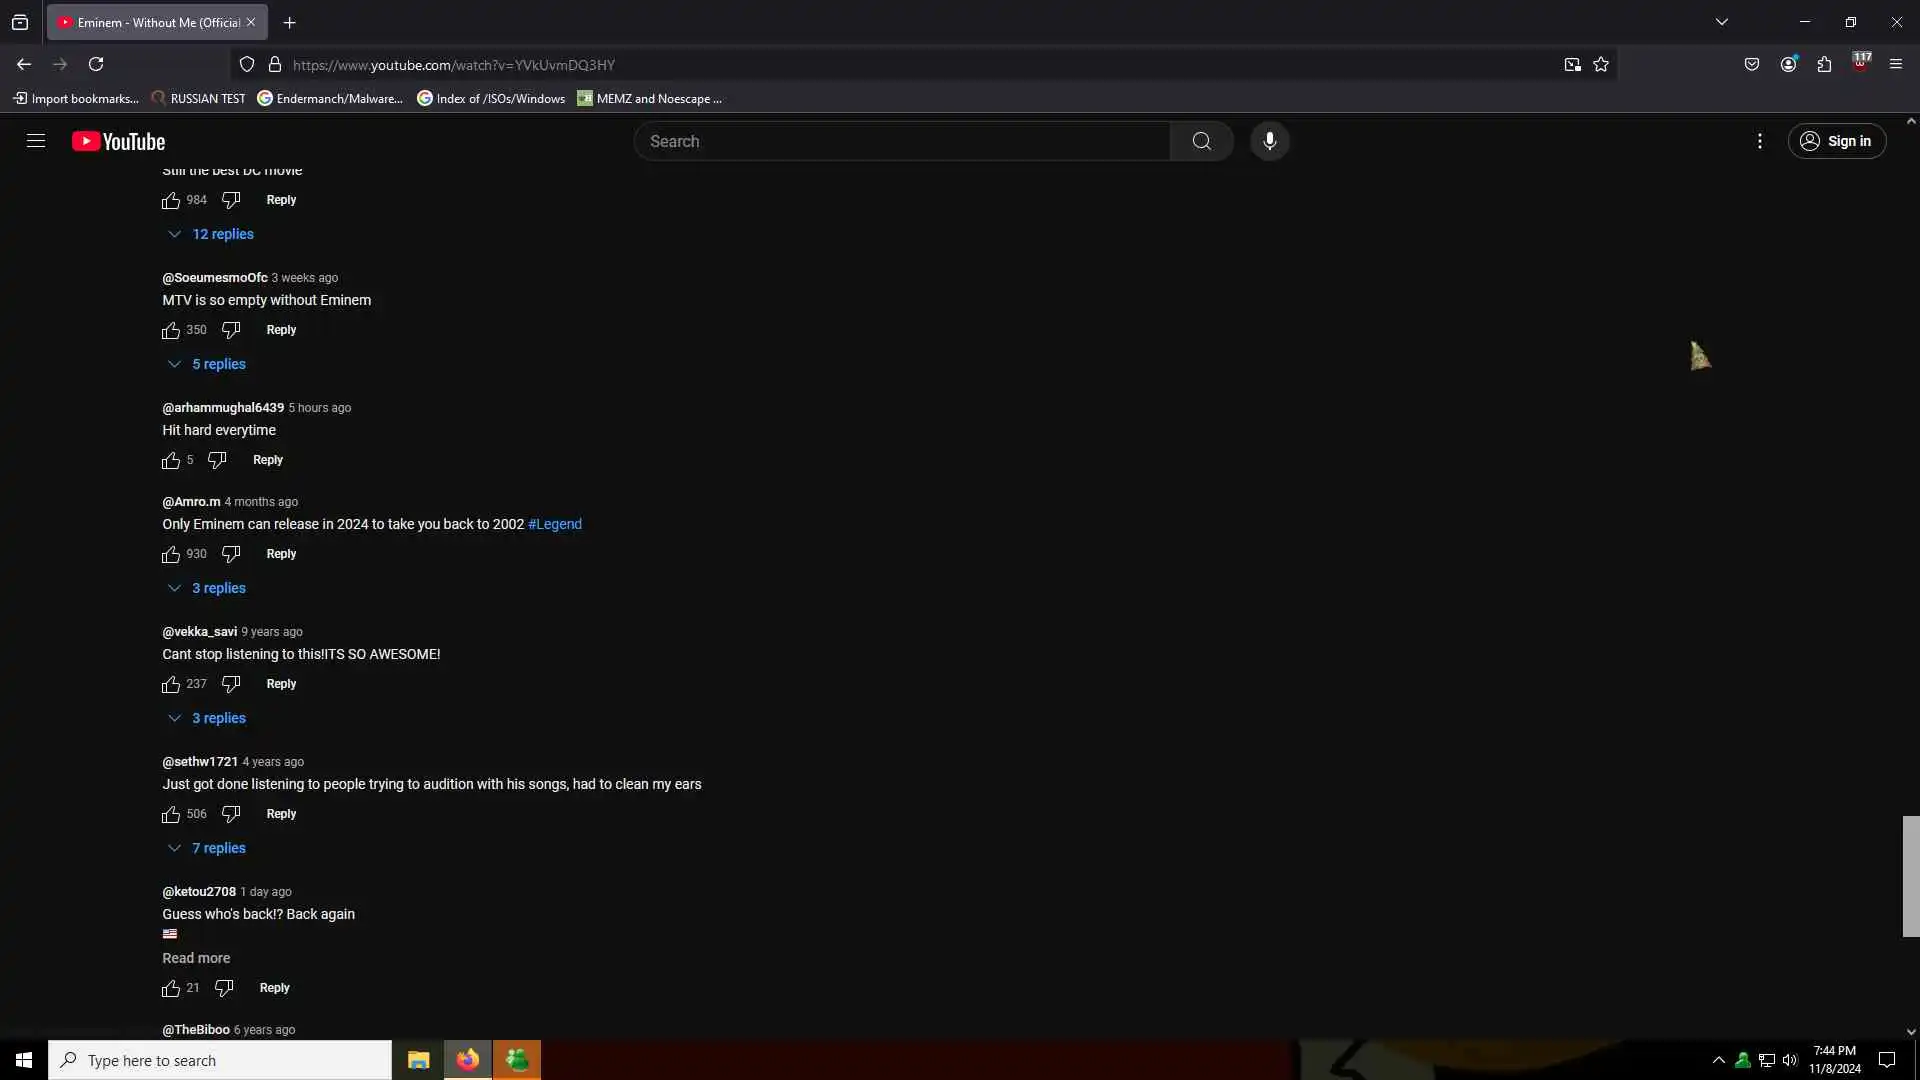Like the @sethw1721 comment

pyautogui.click(x=171, y=814)
